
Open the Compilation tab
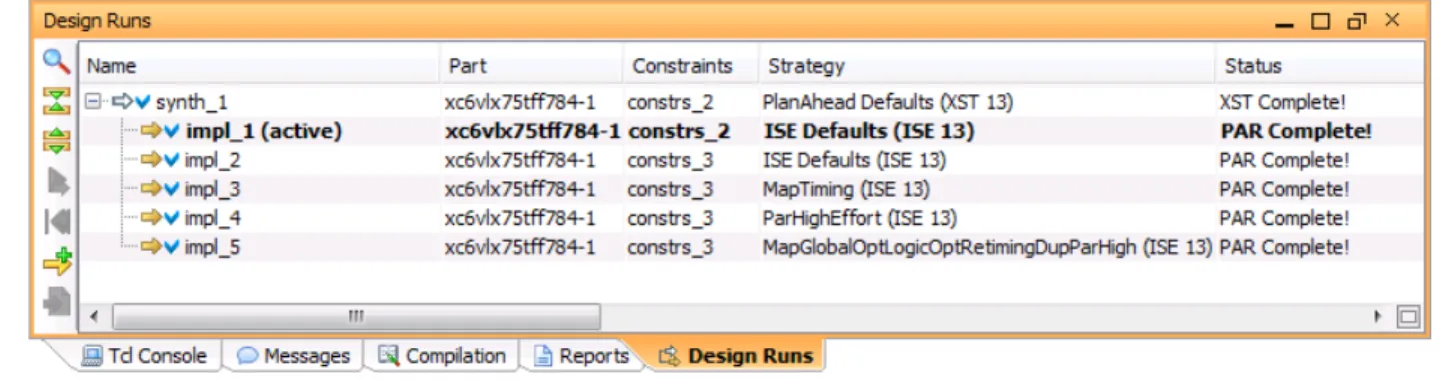coord(441,355)
